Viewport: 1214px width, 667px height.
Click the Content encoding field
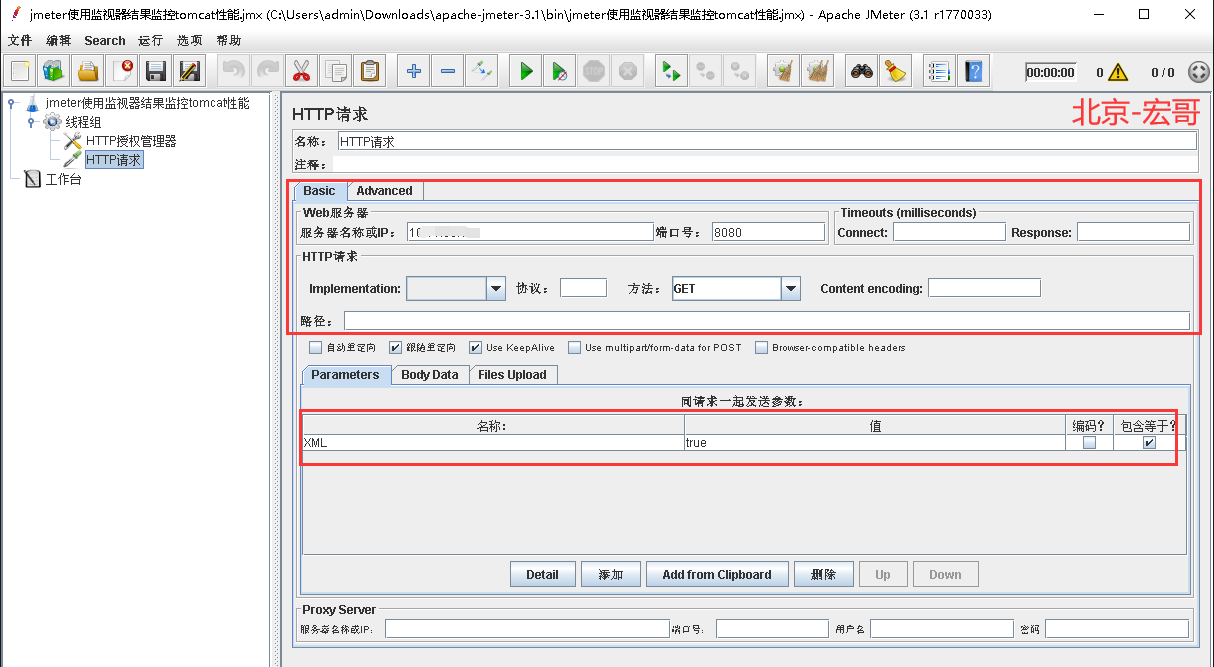(x=984, y=288)
